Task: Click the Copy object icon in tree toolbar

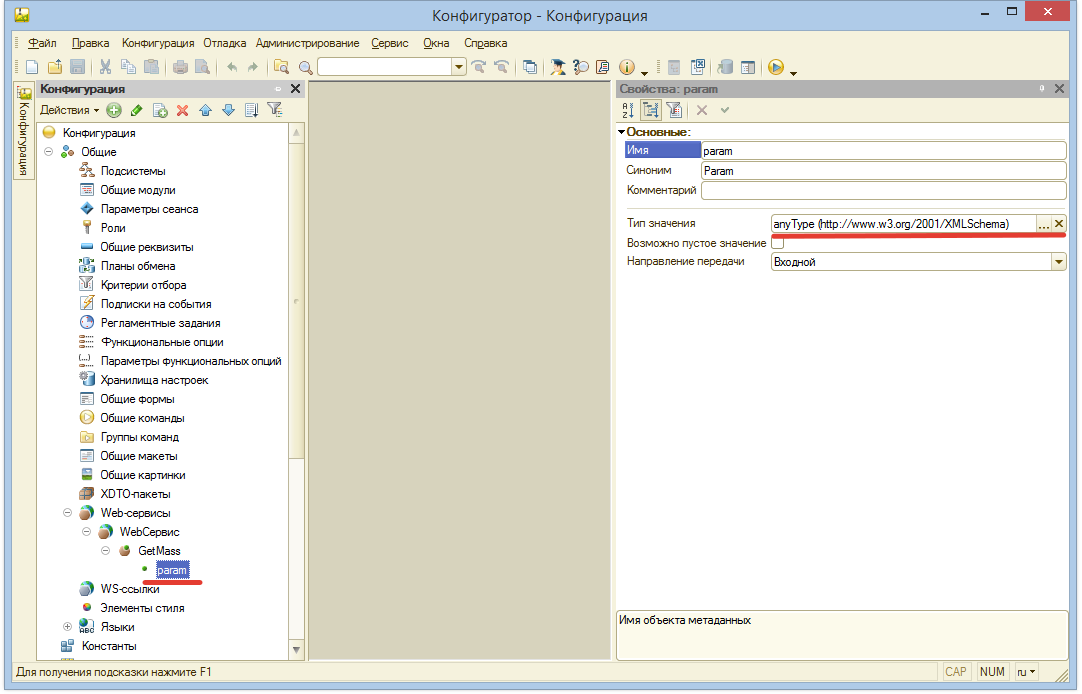Action: click(x=160, y=110)
